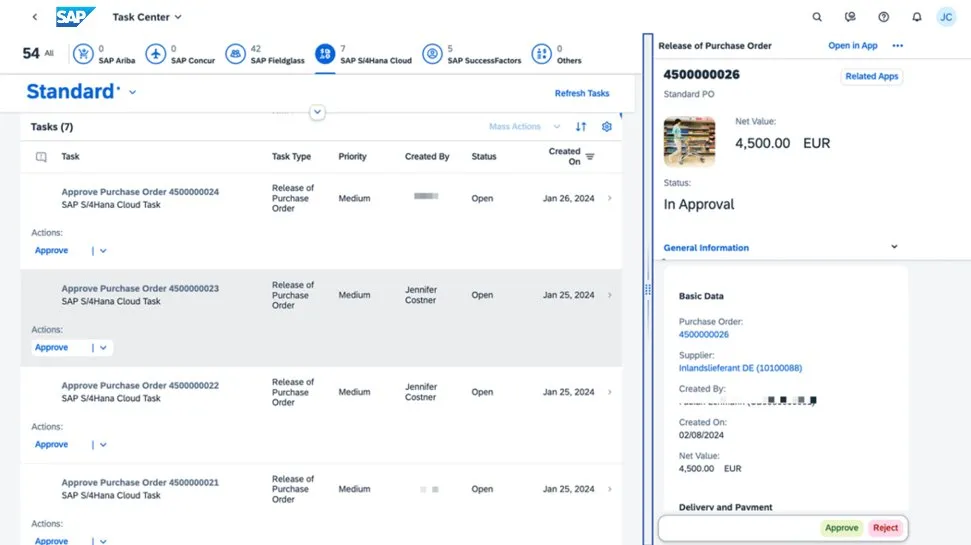Open the Standard view variant dropdown
The height and width of the screenshot is (545, 971).
tap(132, 93)
